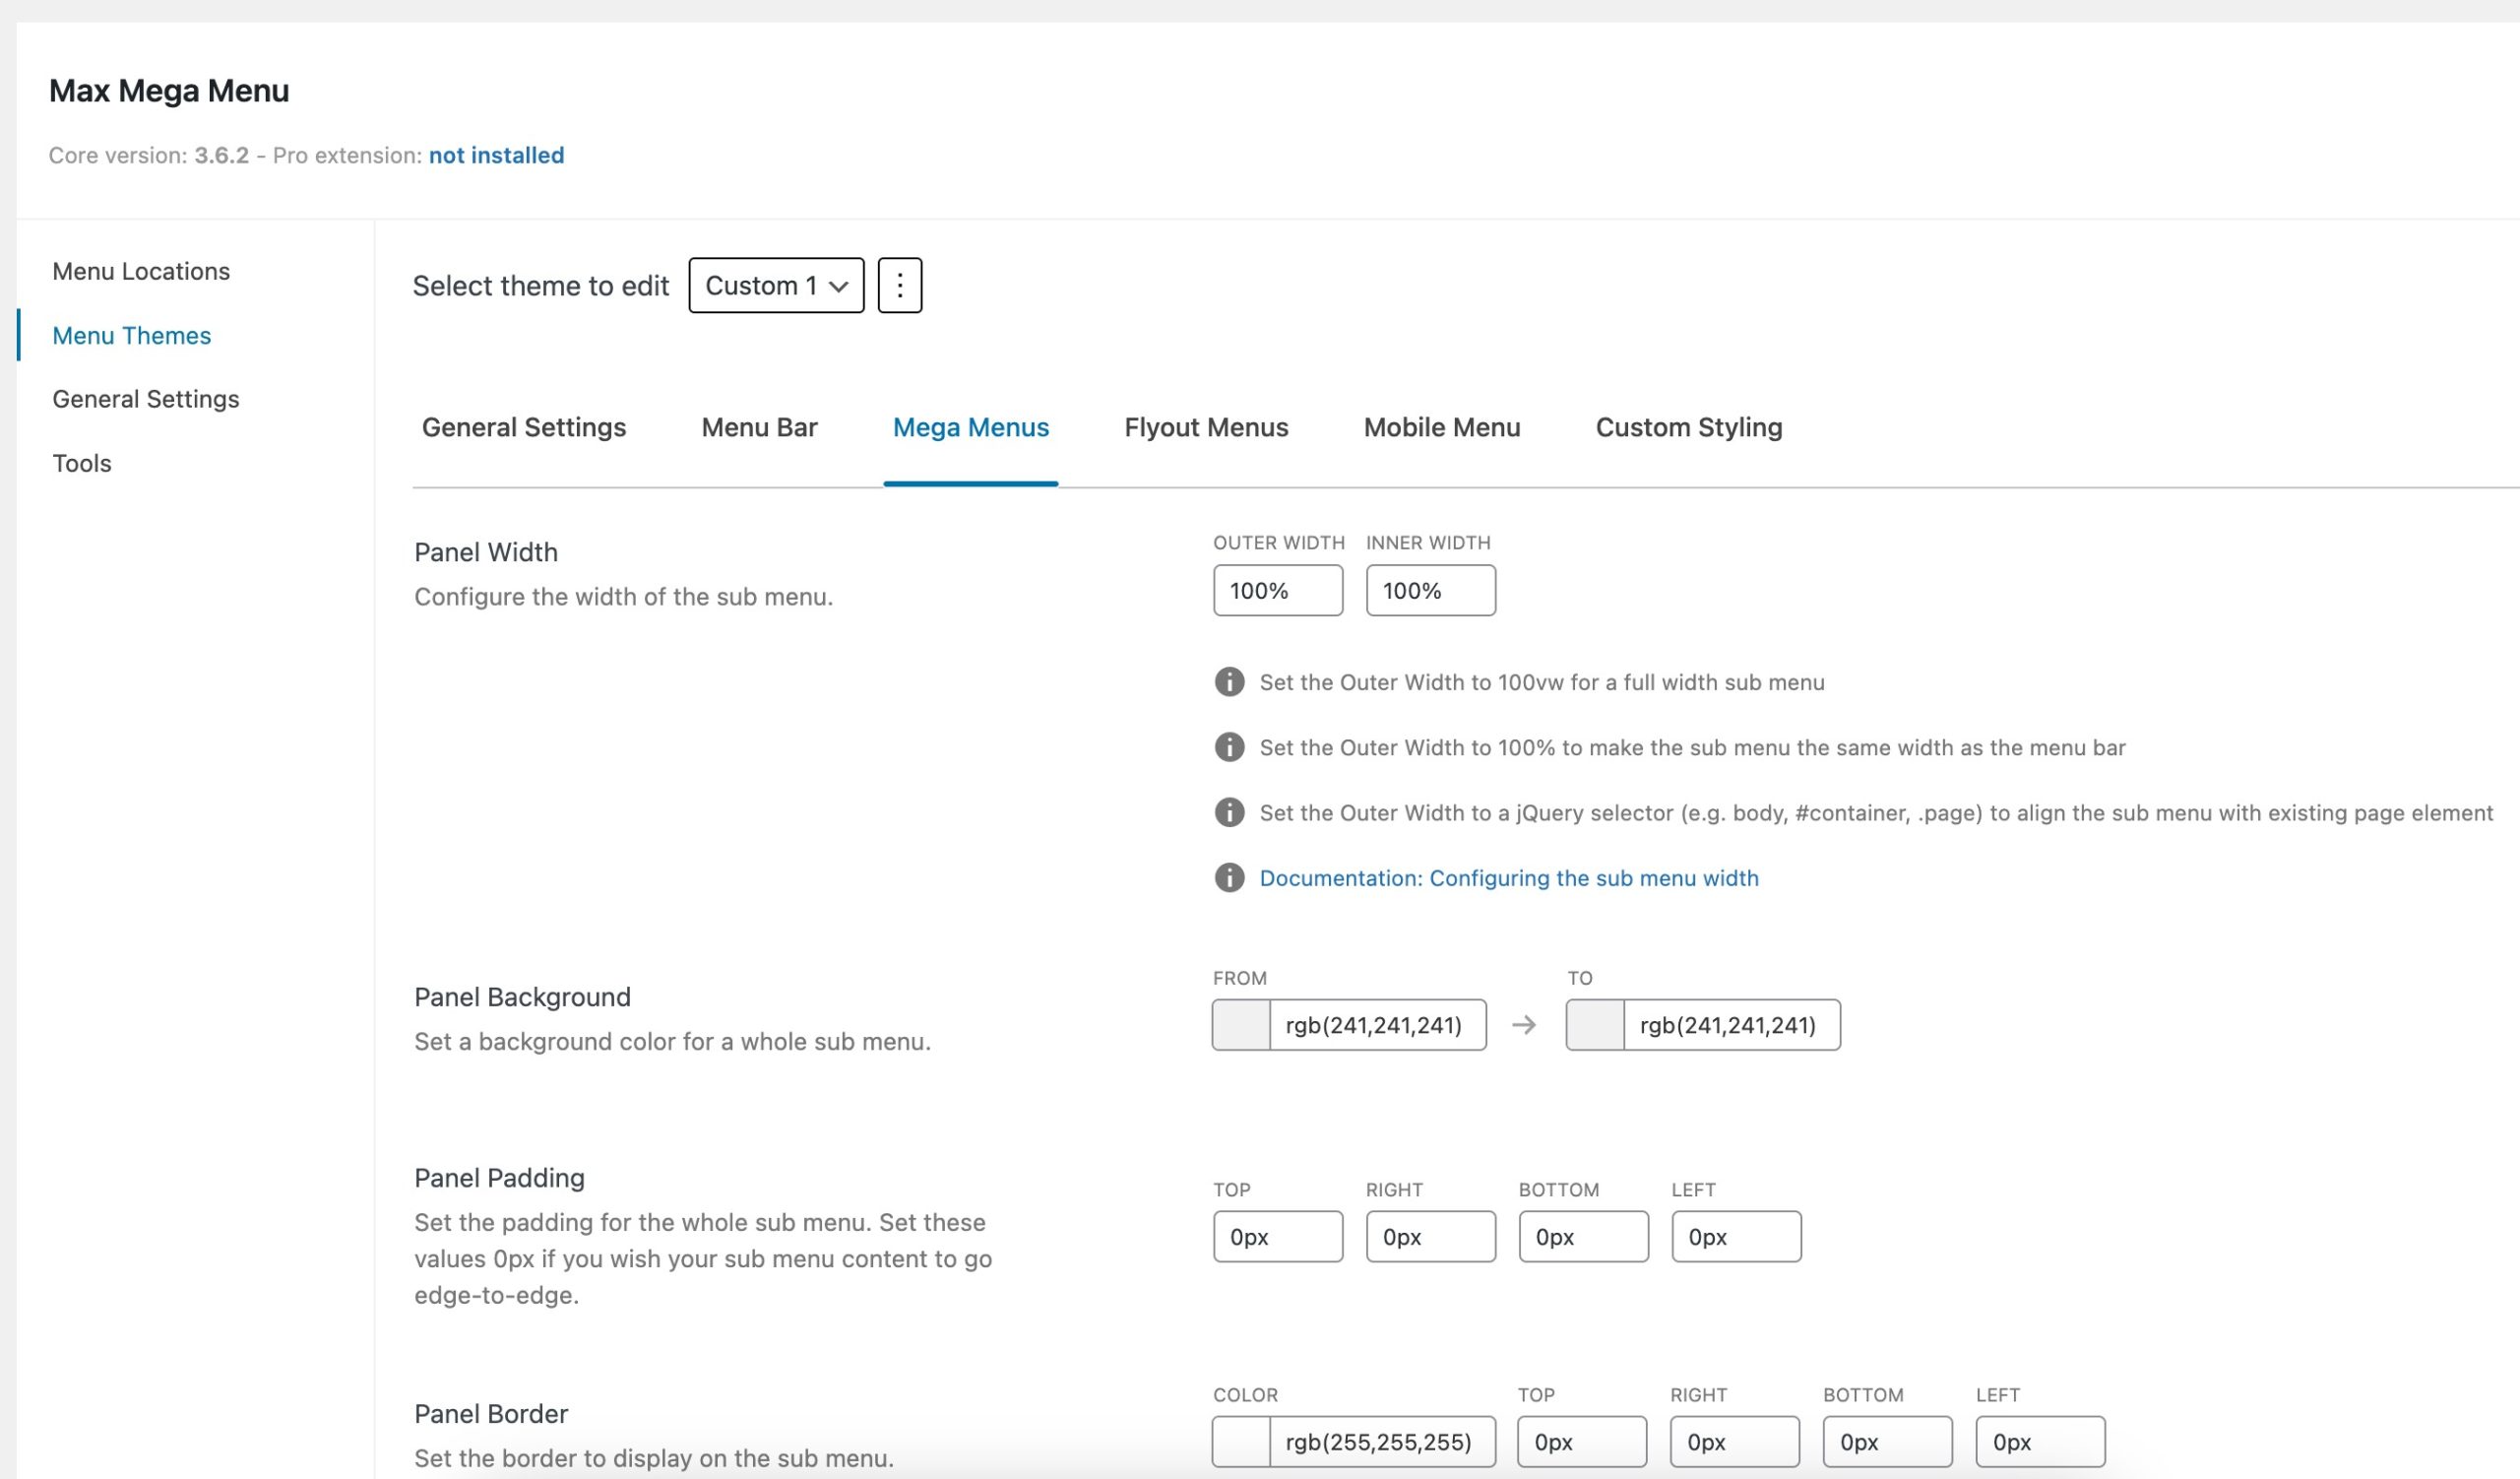Click the 'not installed' Pro extension link
2520x1479 pixels.
pyautogui.click(x=496, y=155)
